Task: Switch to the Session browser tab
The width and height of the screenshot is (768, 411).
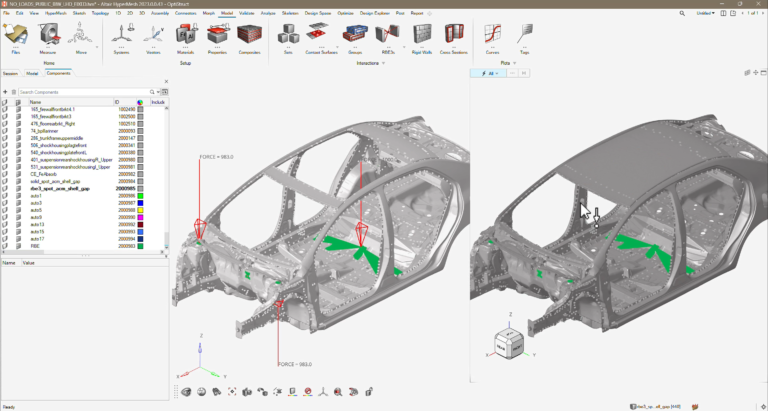Action: click(10, 73)
